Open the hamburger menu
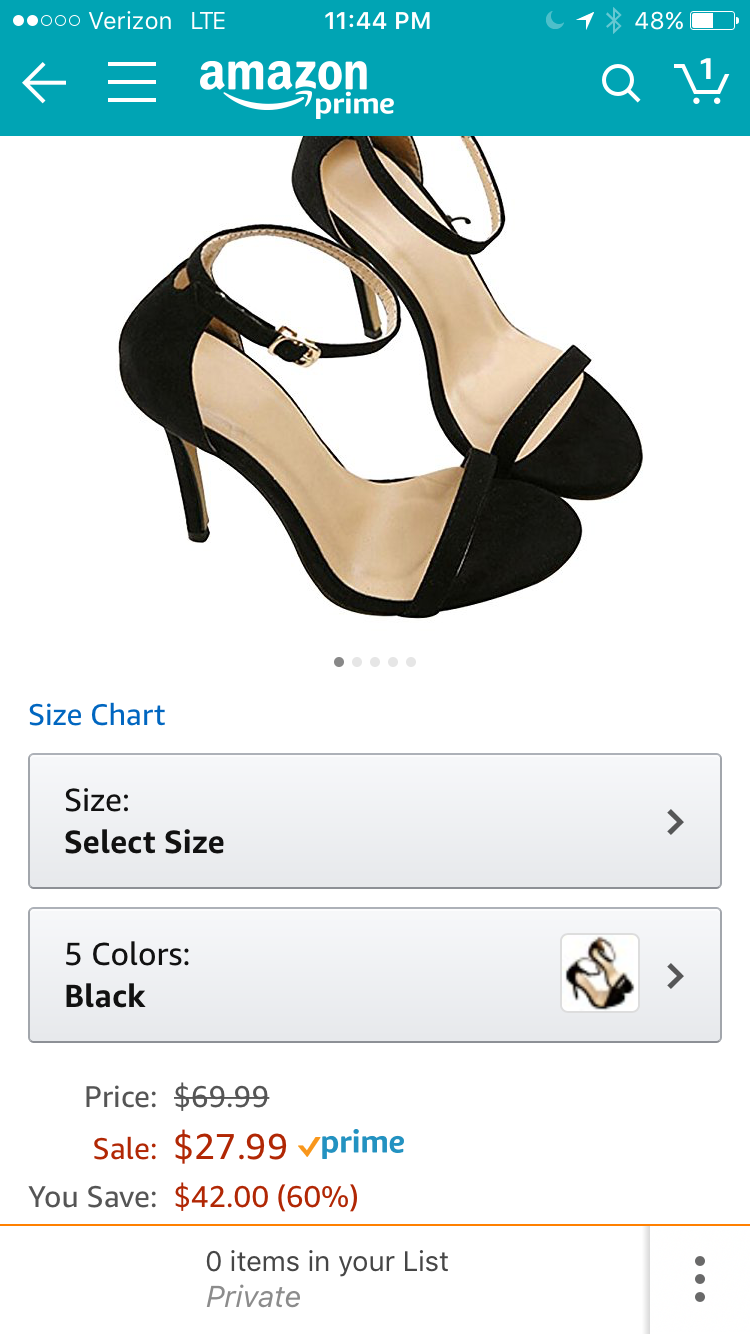The image size is (750, 1334). 132,84
